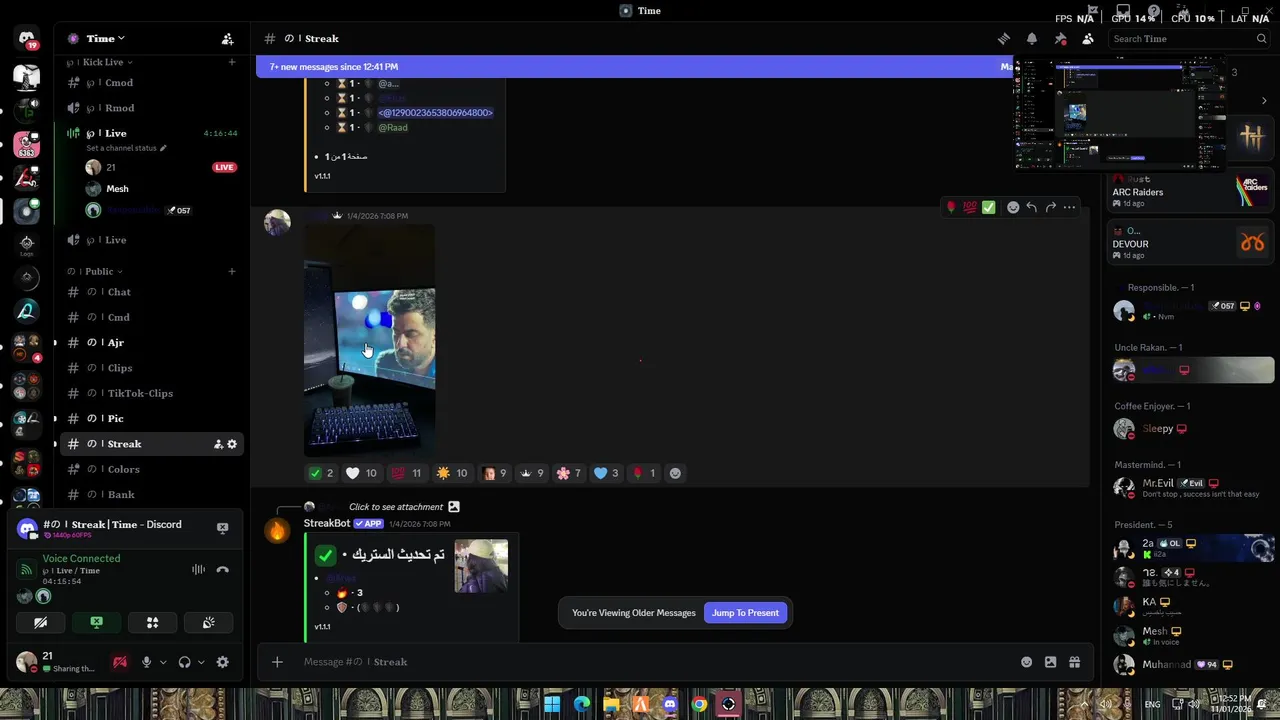The height and width of the screenshot is (720, 1280).
Task: Reply to message arrow icon
Action: 1031,207
